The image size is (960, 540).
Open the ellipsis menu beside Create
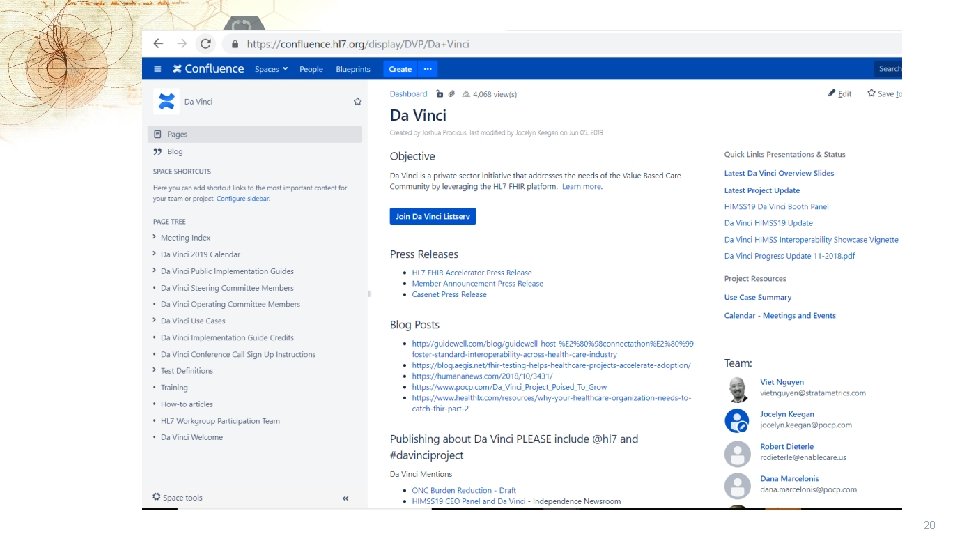[427, 69]
